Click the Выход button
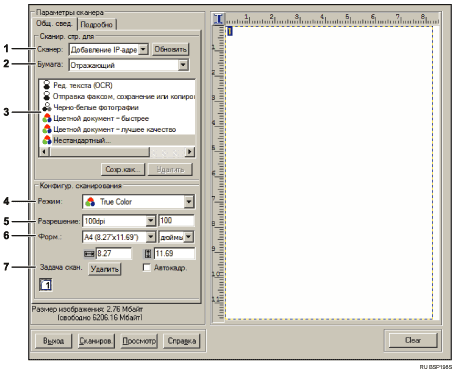This screenshot has width=456, height=371. click(53, 341)
